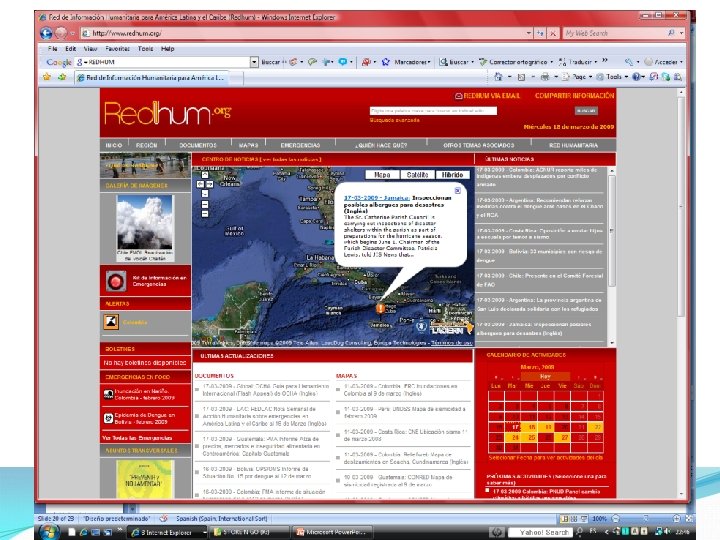This screenshot has height=540, width=720.
Task: Pan the map right with the arrow control
Action: coord(209,184)
